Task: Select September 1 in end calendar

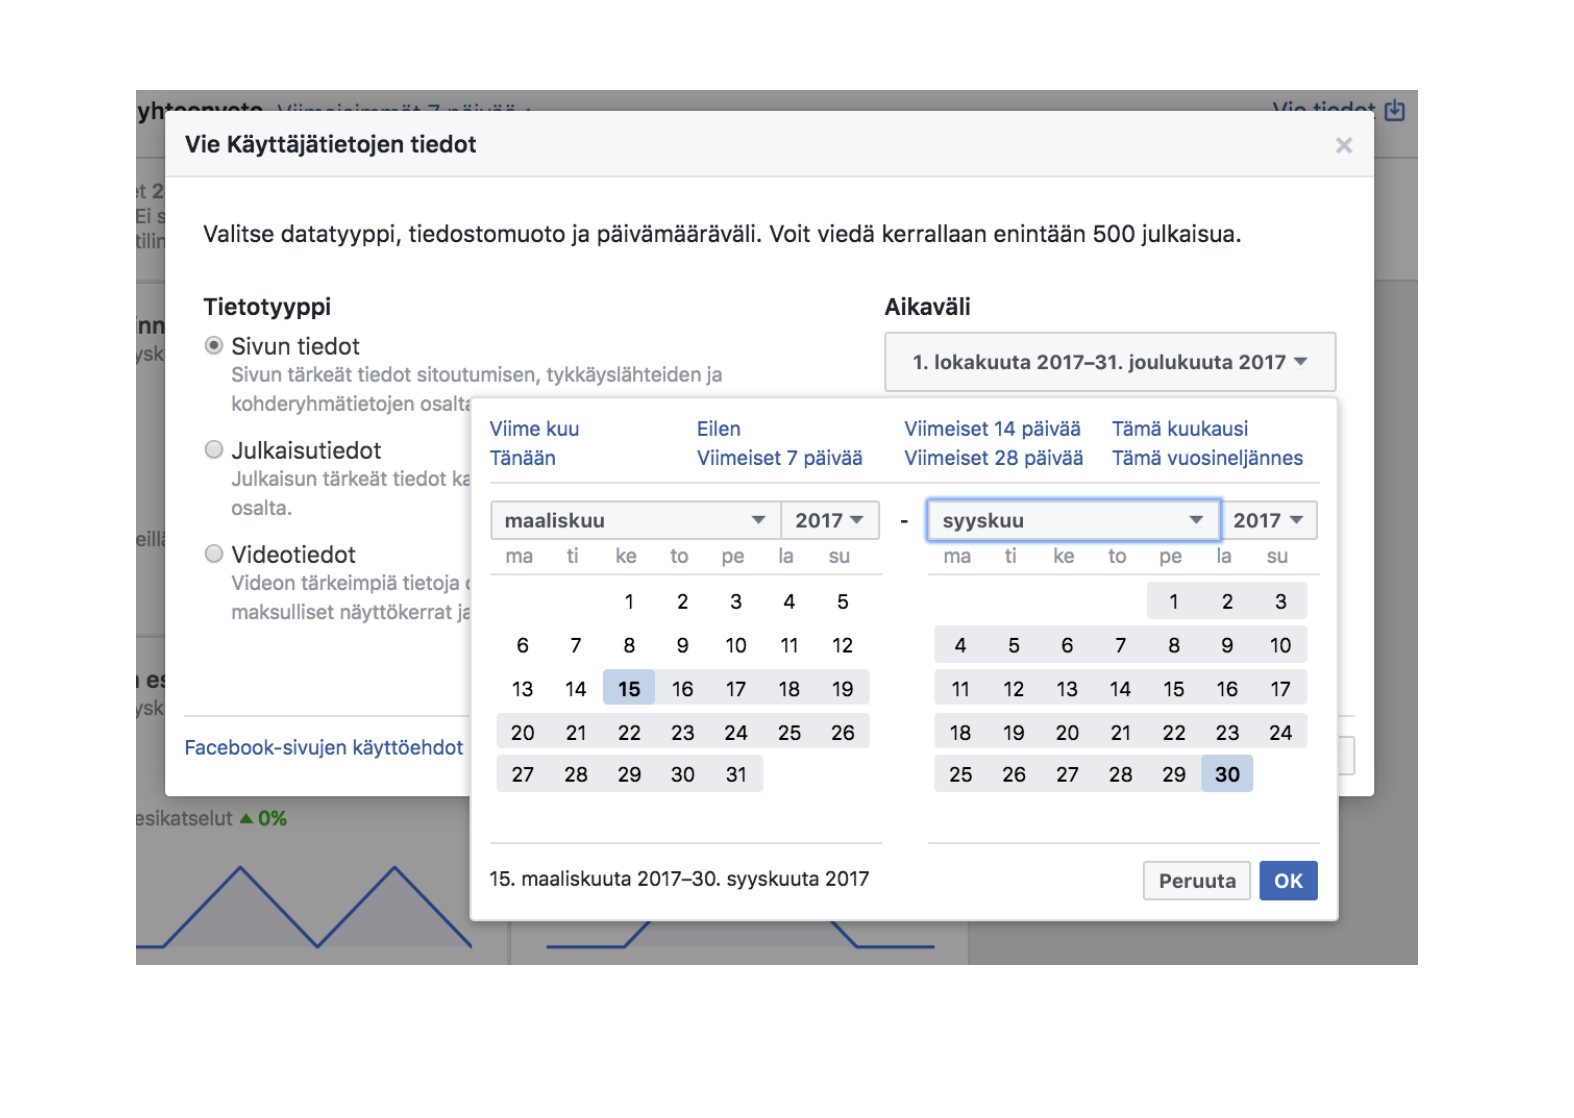Action: click(1174, 602)
